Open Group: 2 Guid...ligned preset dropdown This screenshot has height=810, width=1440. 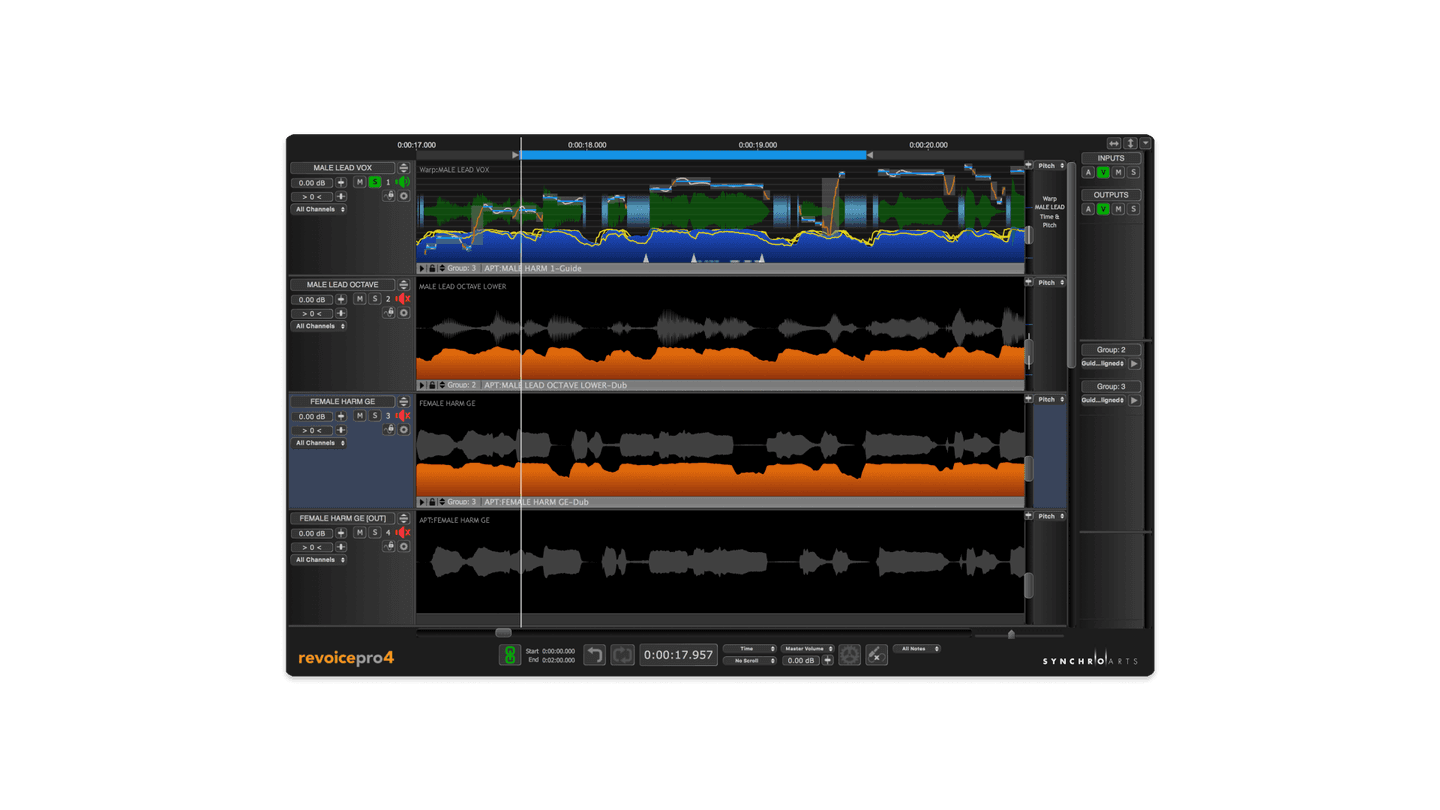tap(1103, 364)
